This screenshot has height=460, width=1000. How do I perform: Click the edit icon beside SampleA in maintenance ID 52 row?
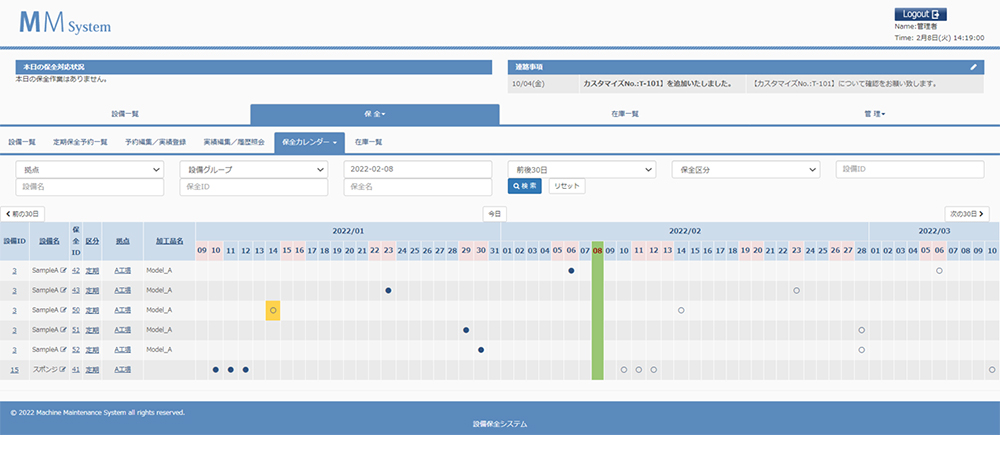(x=63, y=350)
